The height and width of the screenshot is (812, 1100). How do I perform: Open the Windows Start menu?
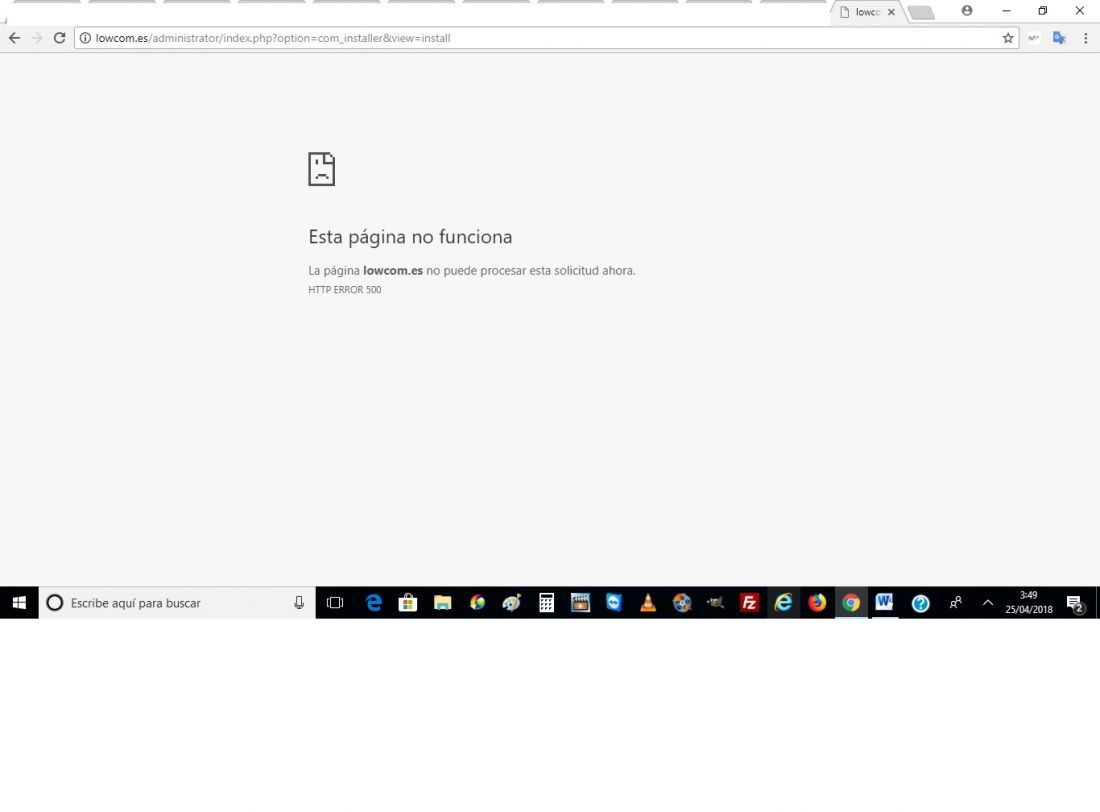coord(19,603)
